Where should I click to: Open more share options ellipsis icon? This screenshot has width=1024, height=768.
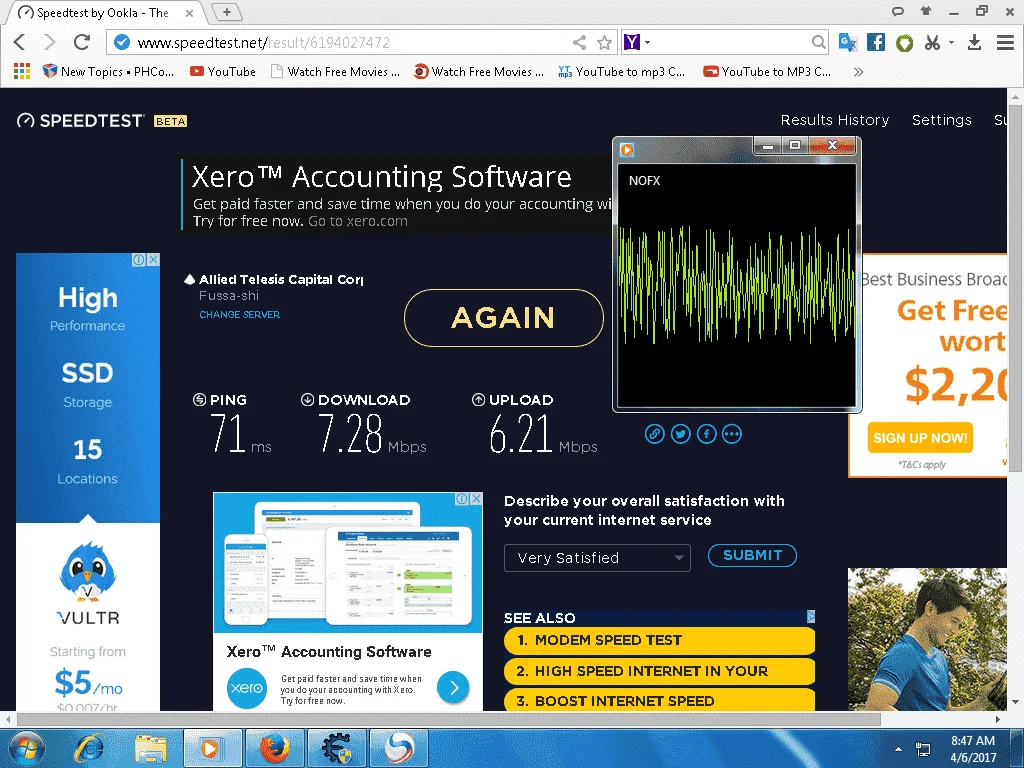[x=731, y=434]
